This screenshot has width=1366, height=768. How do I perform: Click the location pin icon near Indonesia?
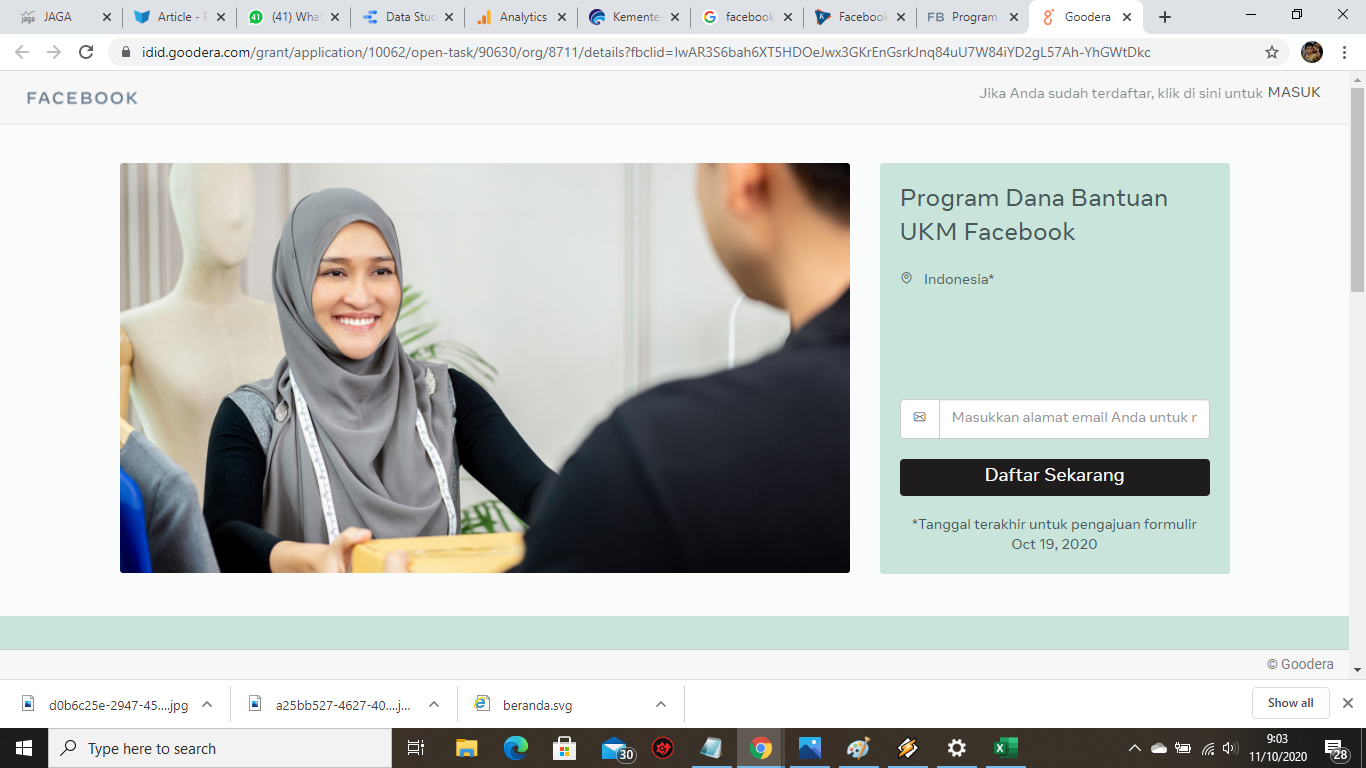coord(907,278)
